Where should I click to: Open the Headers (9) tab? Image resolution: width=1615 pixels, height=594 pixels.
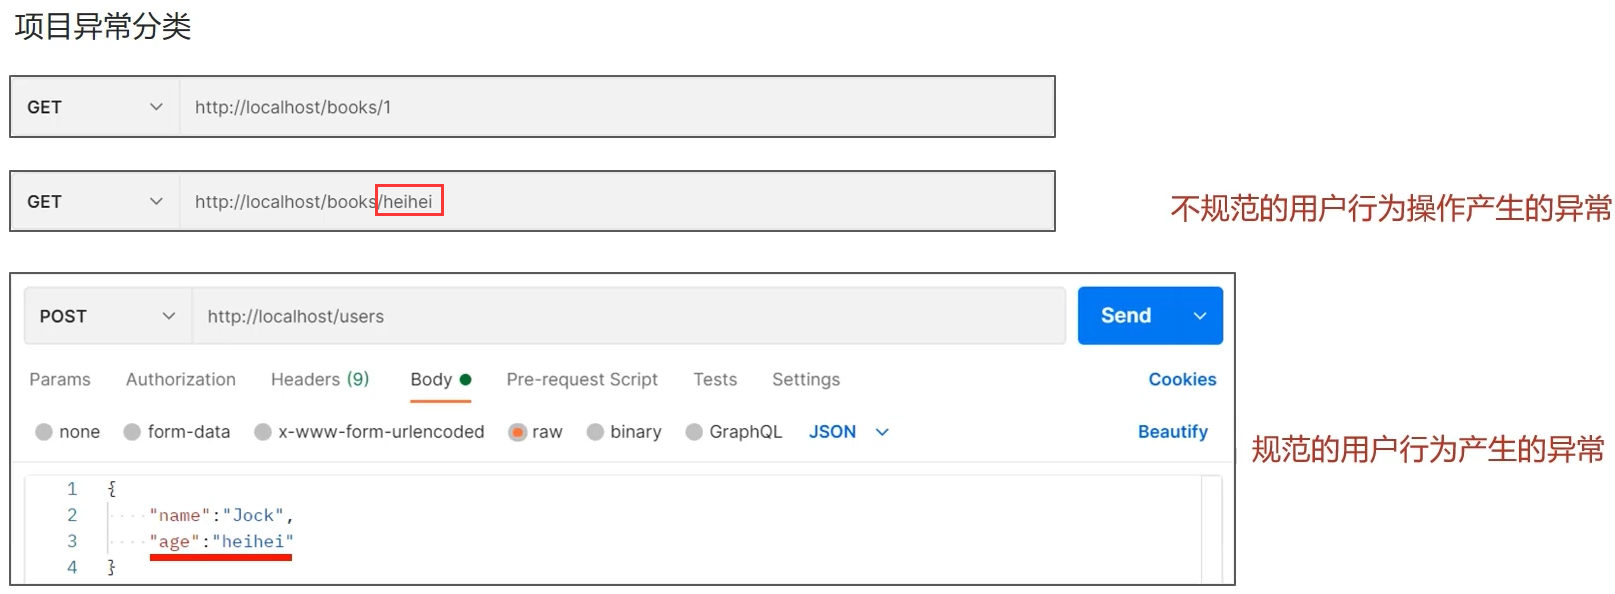click(320, 380)
